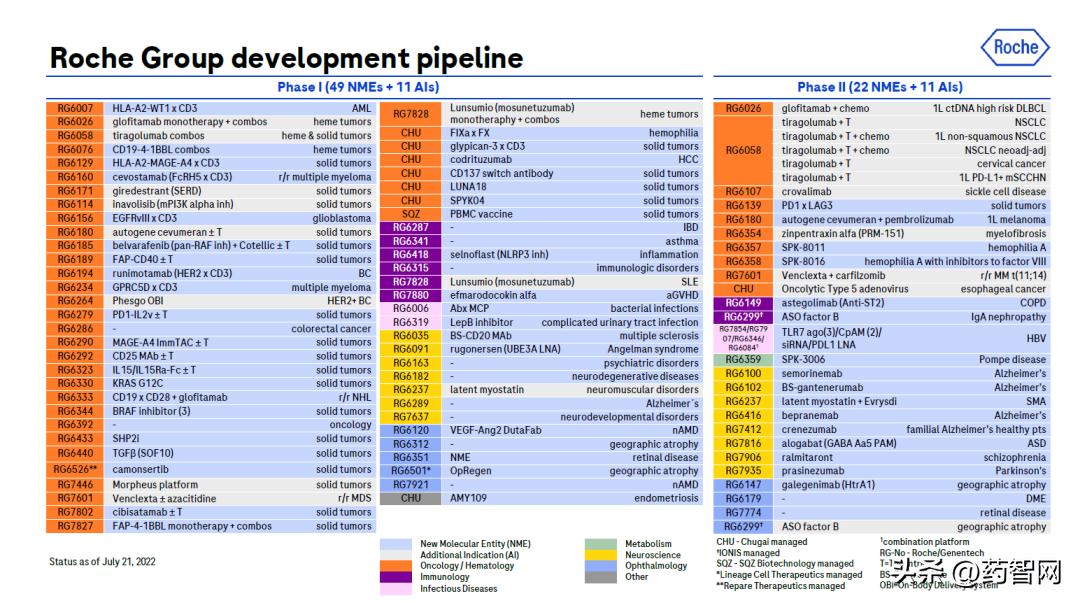Select the camonsertib row in Phase I
The width and height of the screenshot is (1080, 603).
point(240,469)
